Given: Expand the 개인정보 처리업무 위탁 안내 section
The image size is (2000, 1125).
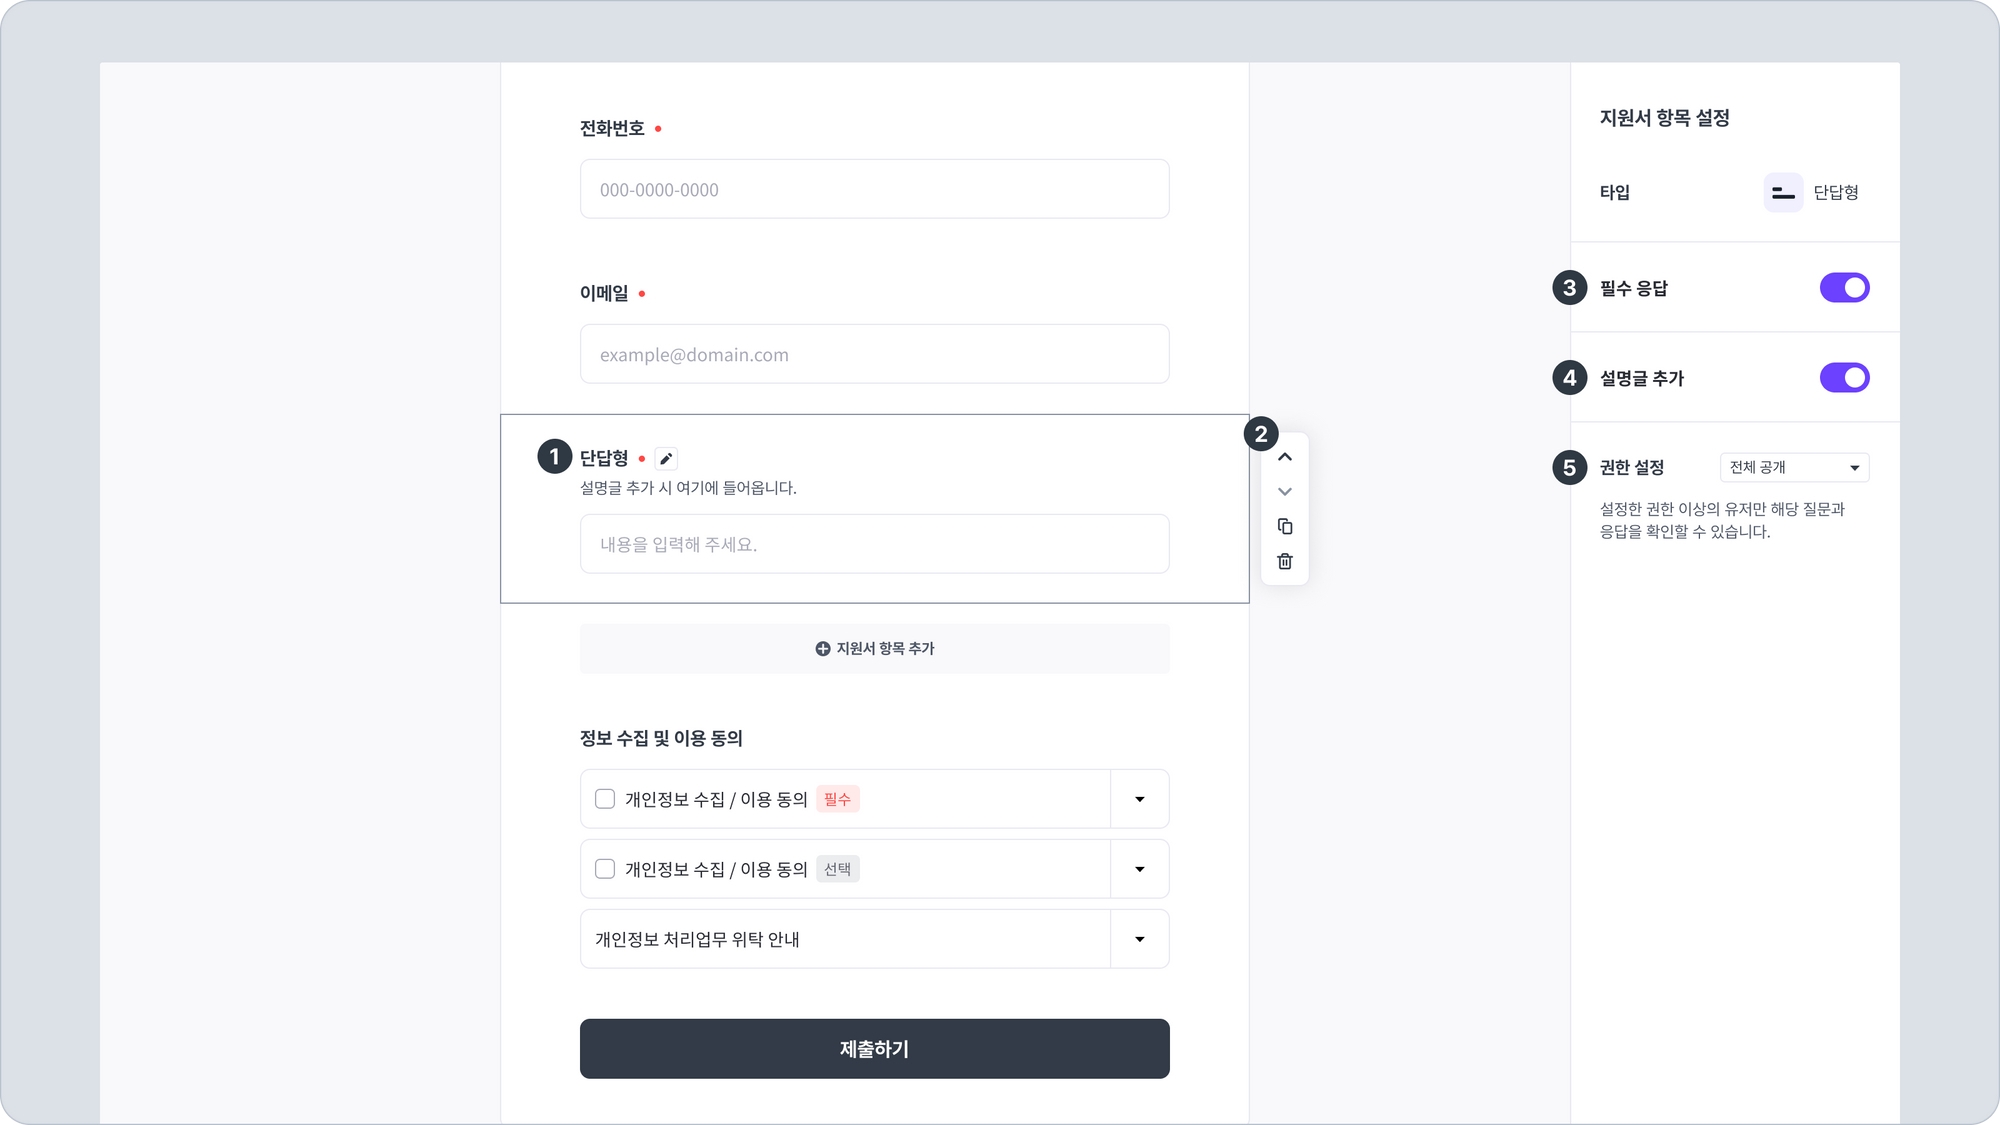Looking at the screenshot, I should coord(1139,939).
